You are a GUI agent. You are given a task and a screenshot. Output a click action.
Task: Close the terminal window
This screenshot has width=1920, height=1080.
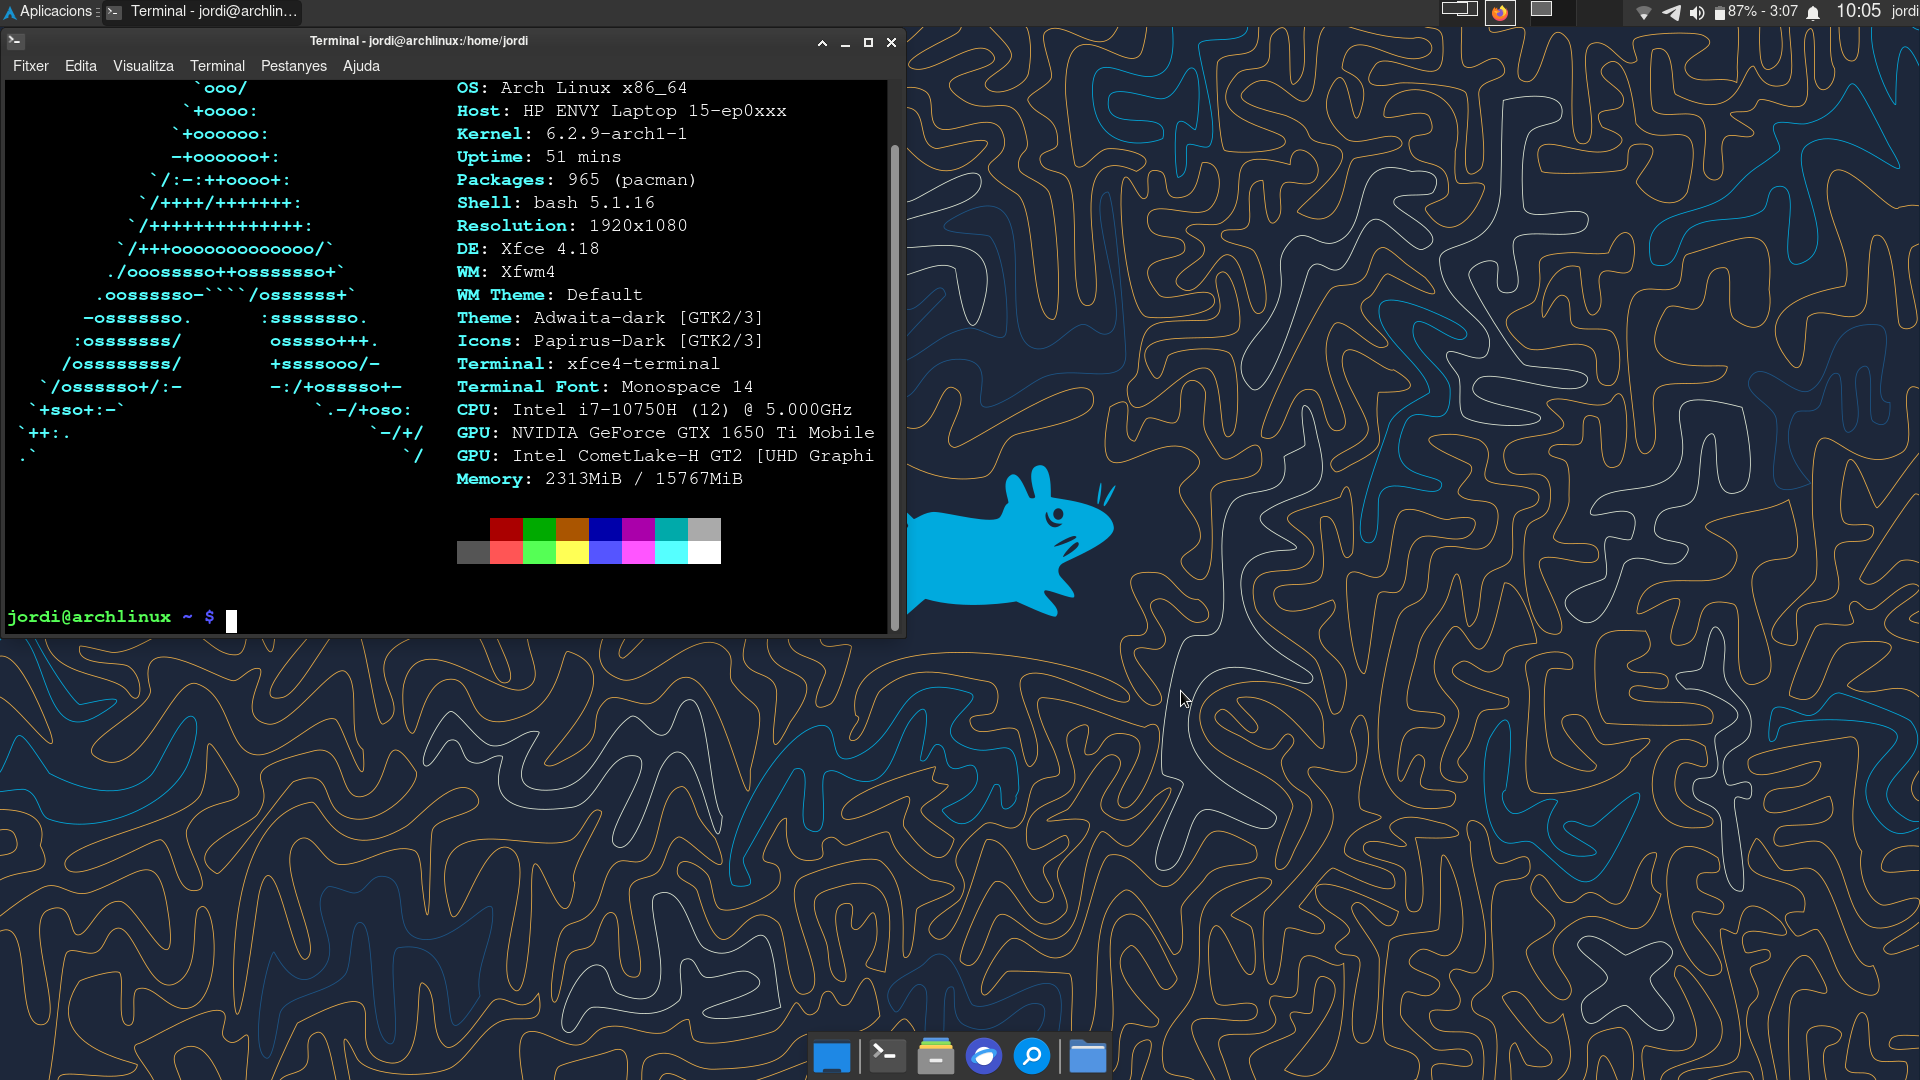891,42
